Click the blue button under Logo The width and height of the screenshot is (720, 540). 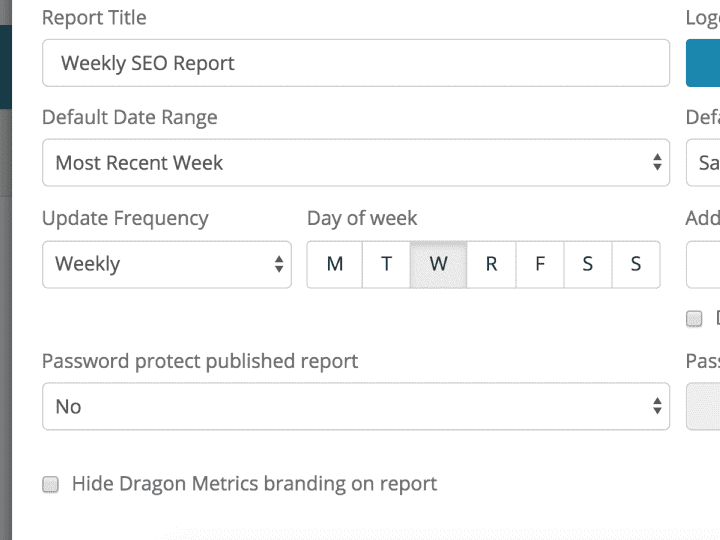[x=703, y=63]
